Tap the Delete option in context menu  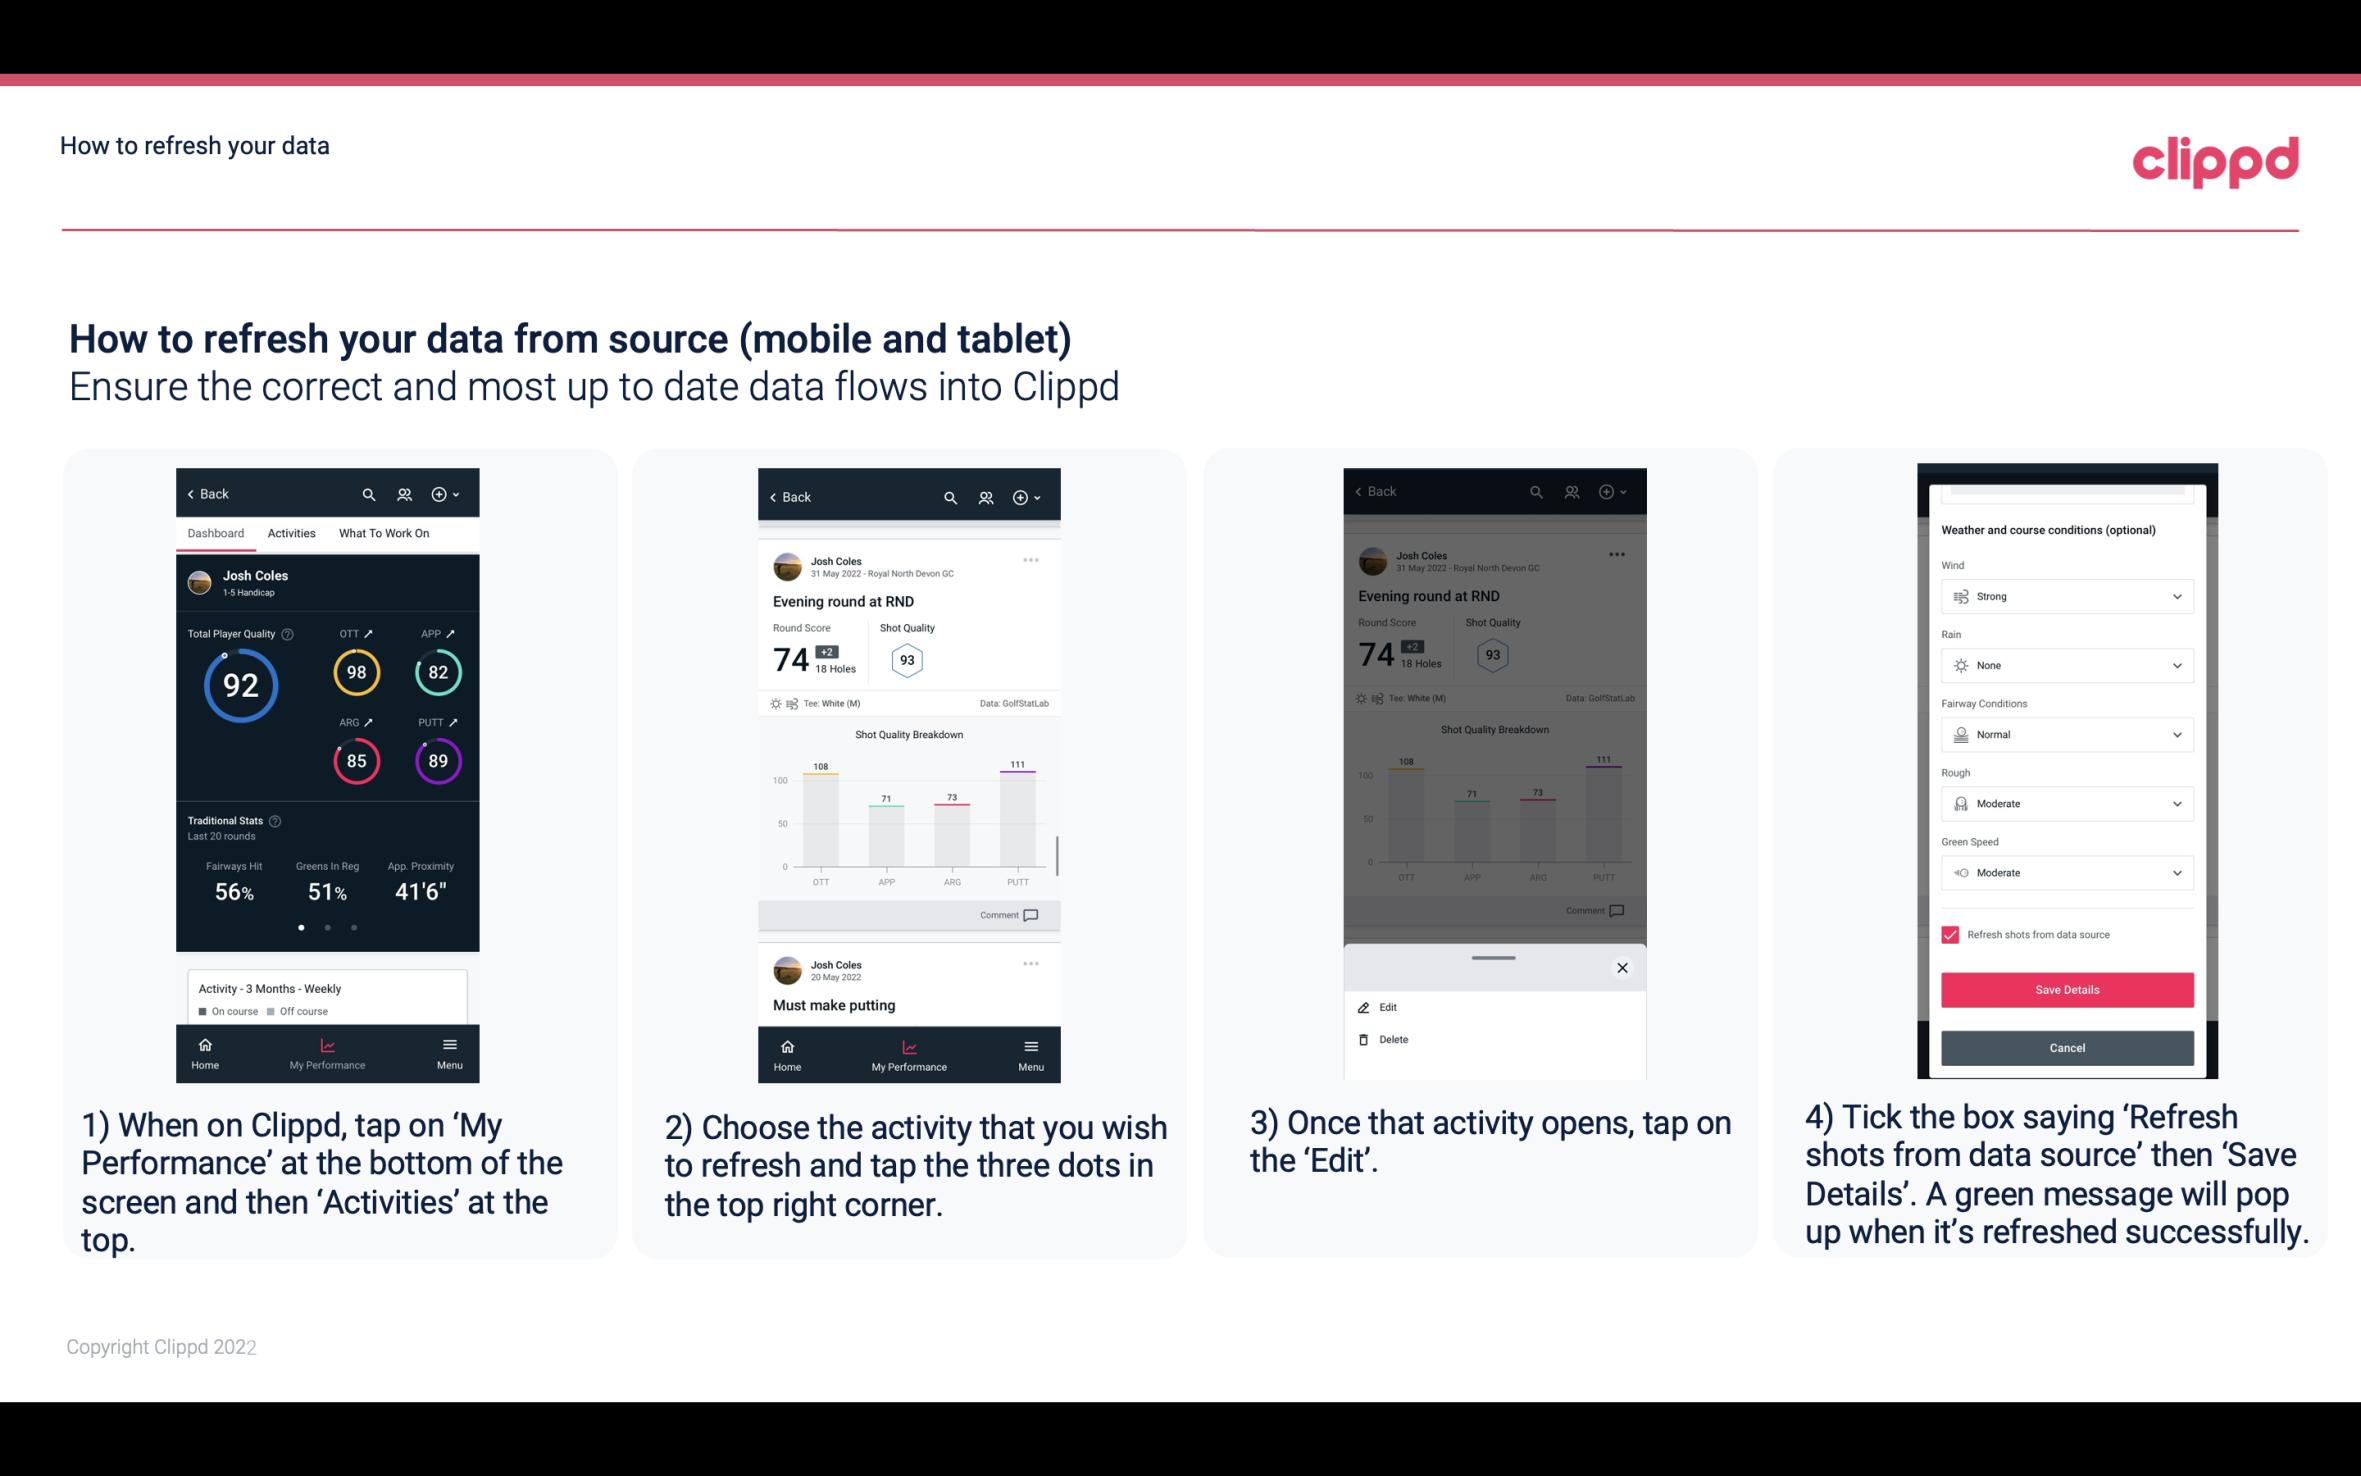pos(1392,1039)
